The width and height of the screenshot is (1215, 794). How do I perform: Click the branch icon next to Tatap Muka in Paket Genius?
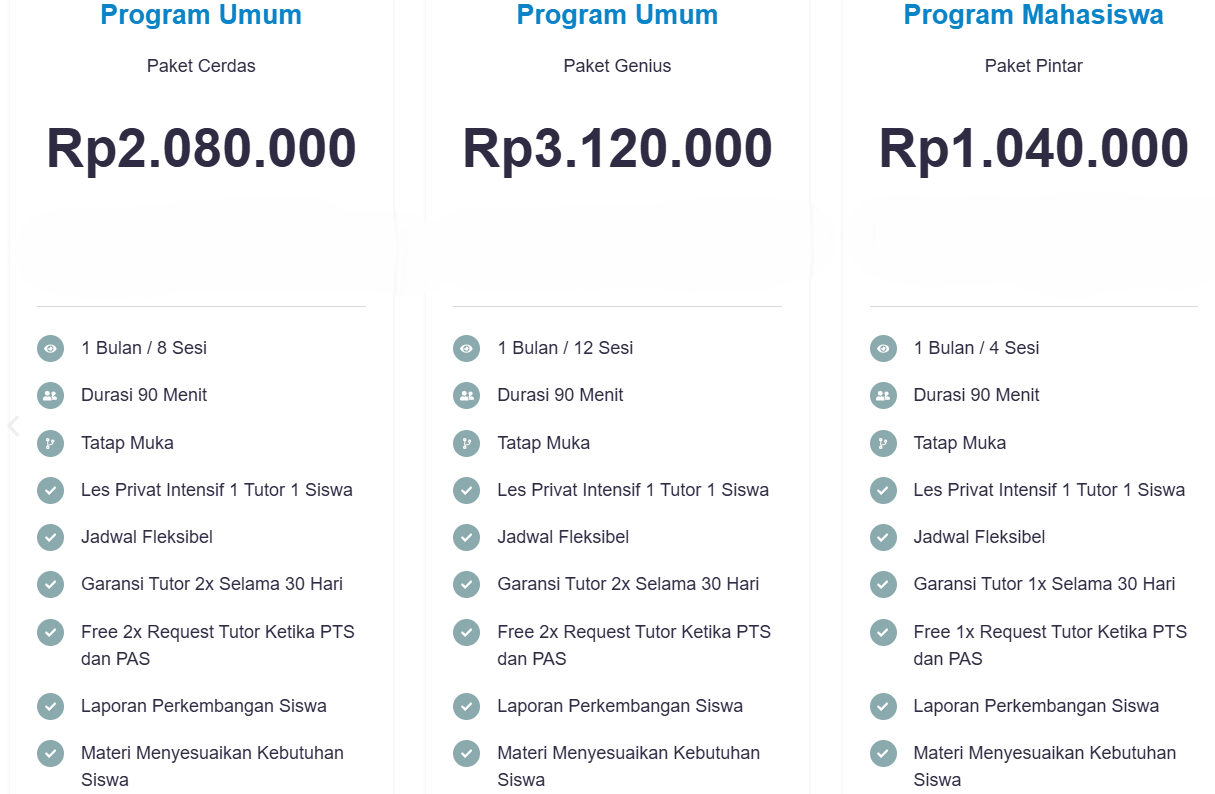pos(466,443)
